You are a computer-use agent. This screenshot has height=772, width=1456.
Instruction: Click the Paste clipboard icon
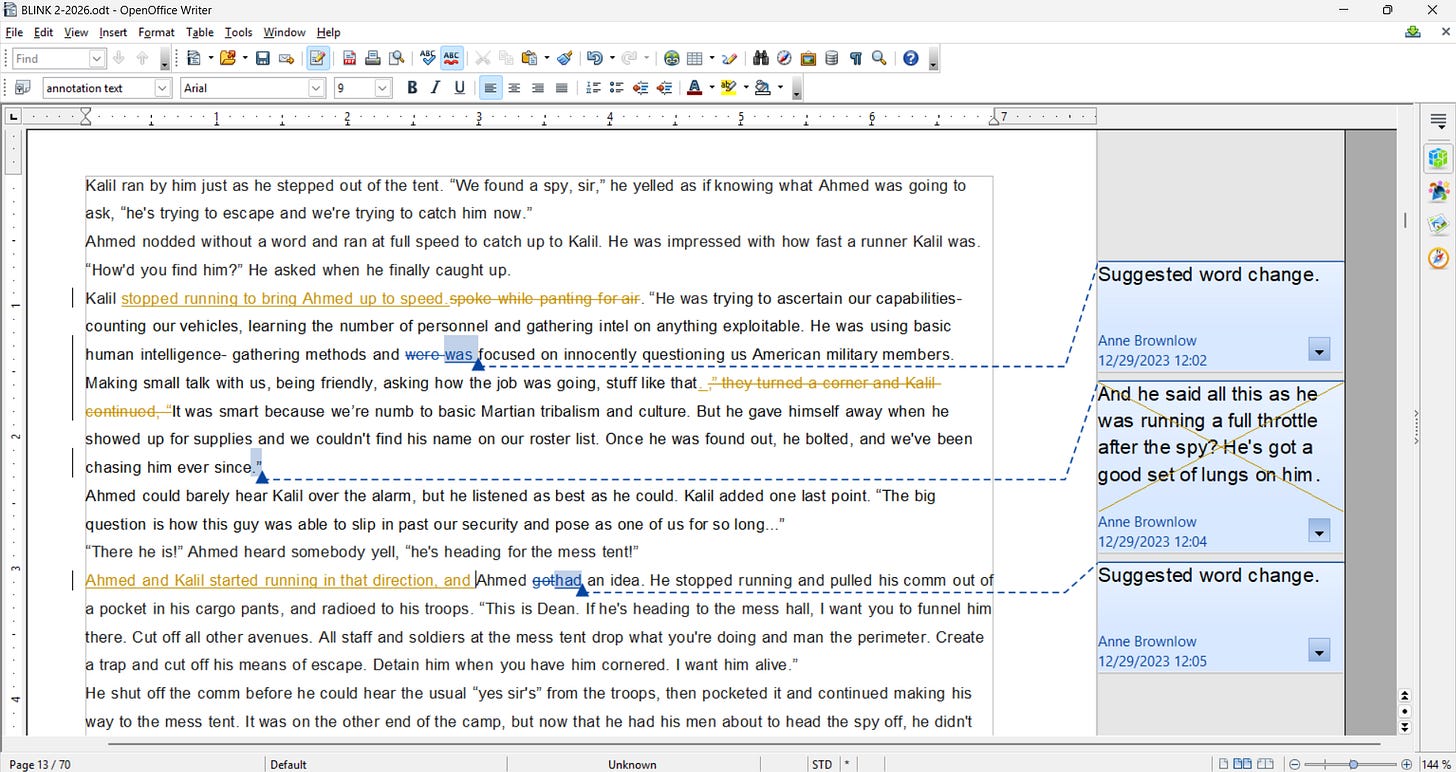[529, 59]
